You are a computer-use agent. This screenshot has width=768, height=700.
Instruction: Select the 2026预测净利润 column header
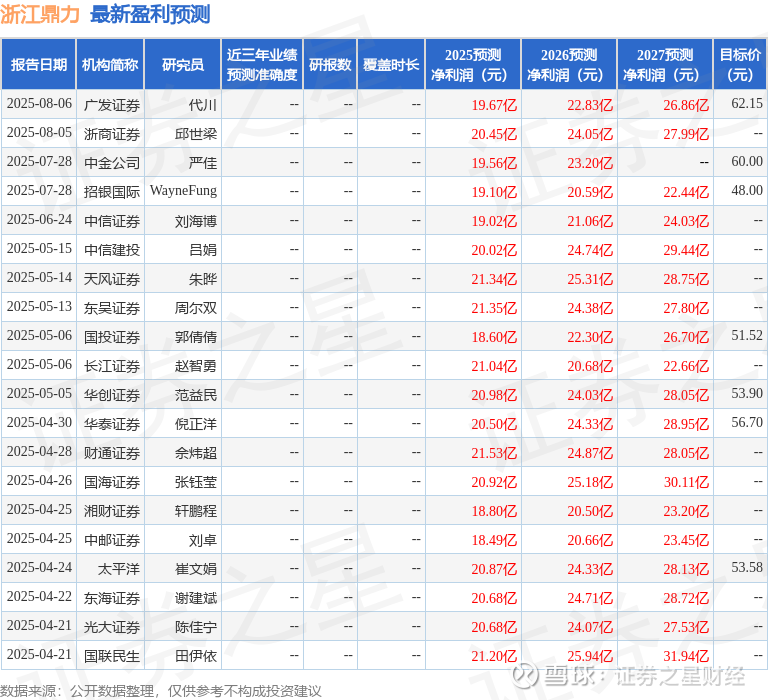569,65
